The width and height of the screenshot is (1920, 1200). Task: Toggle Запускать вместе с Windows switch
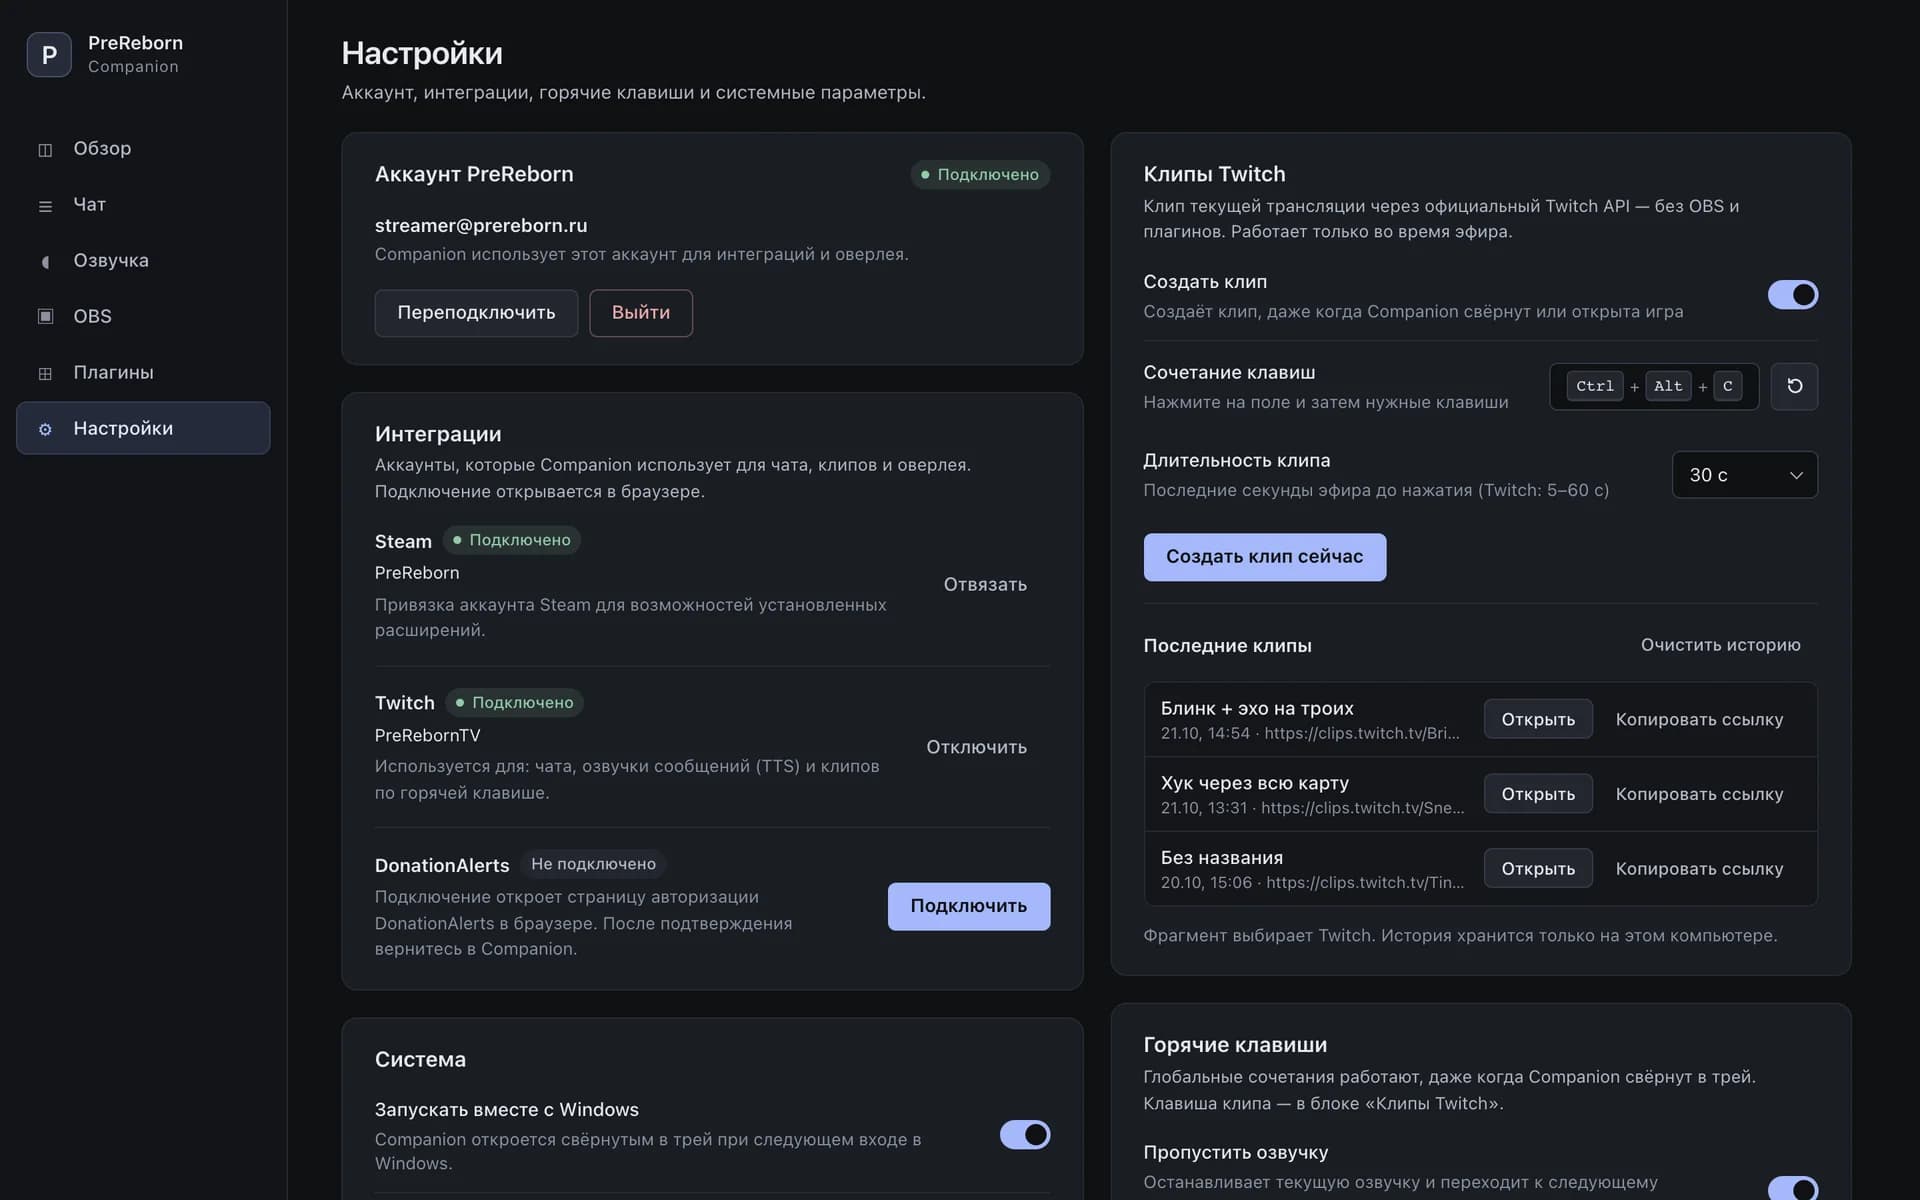tap(1025, 1135)
